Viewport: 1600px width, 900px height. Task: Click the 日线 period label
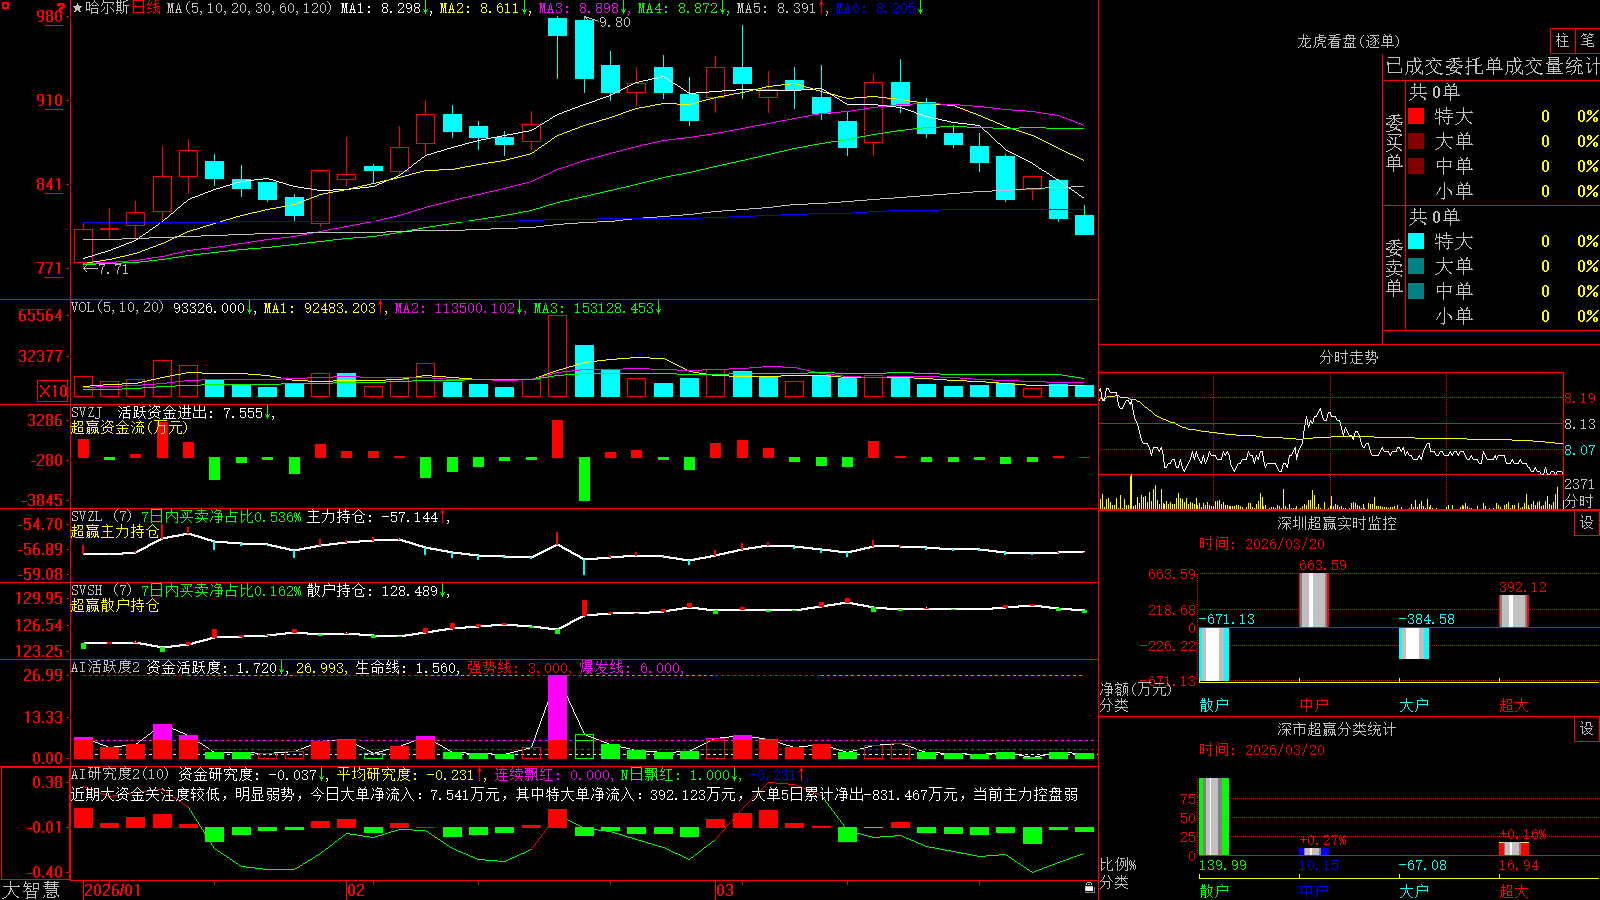[x=146, y=8]
